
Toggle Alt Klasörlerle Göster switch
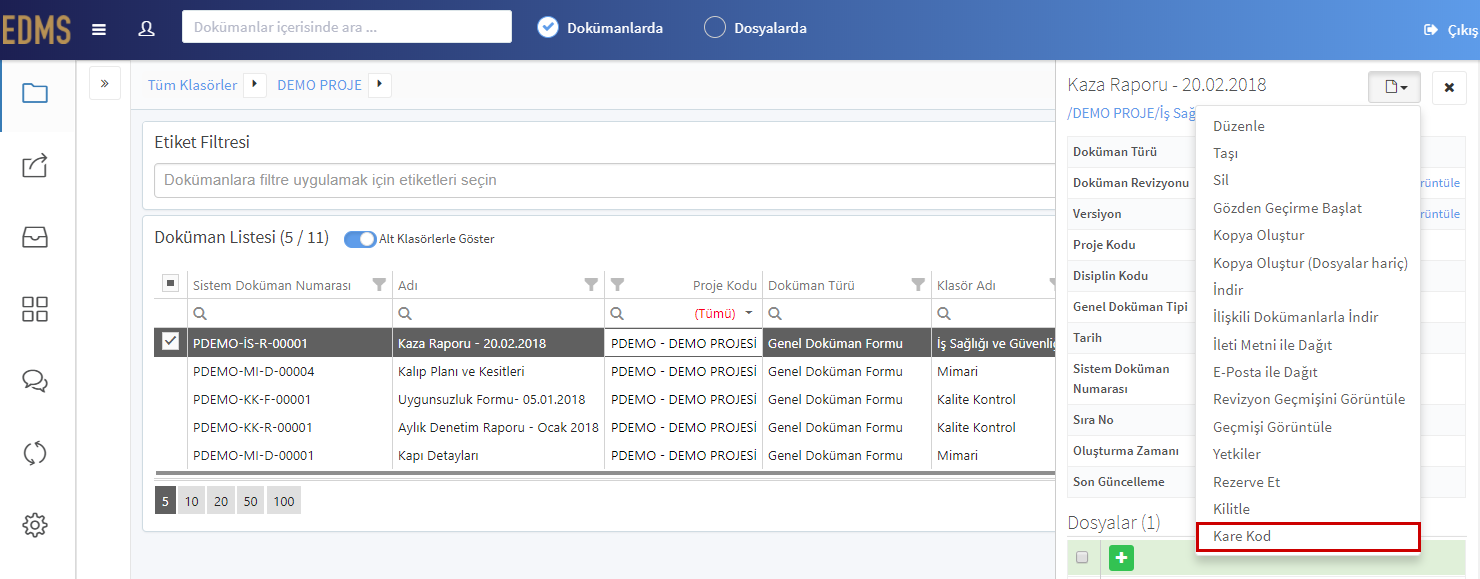pyautogui.click(x=360, y=239)
